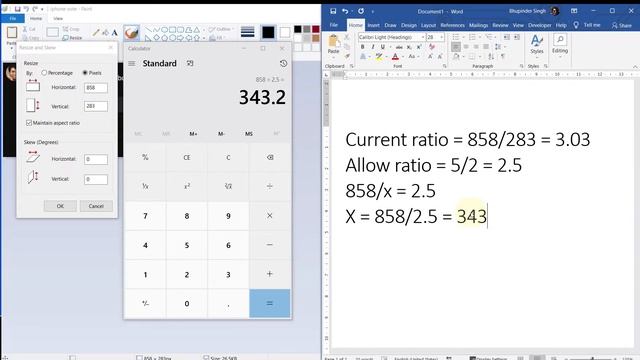Apply Italic formatting in Word
640x360 pixels.
pos(372,47)
